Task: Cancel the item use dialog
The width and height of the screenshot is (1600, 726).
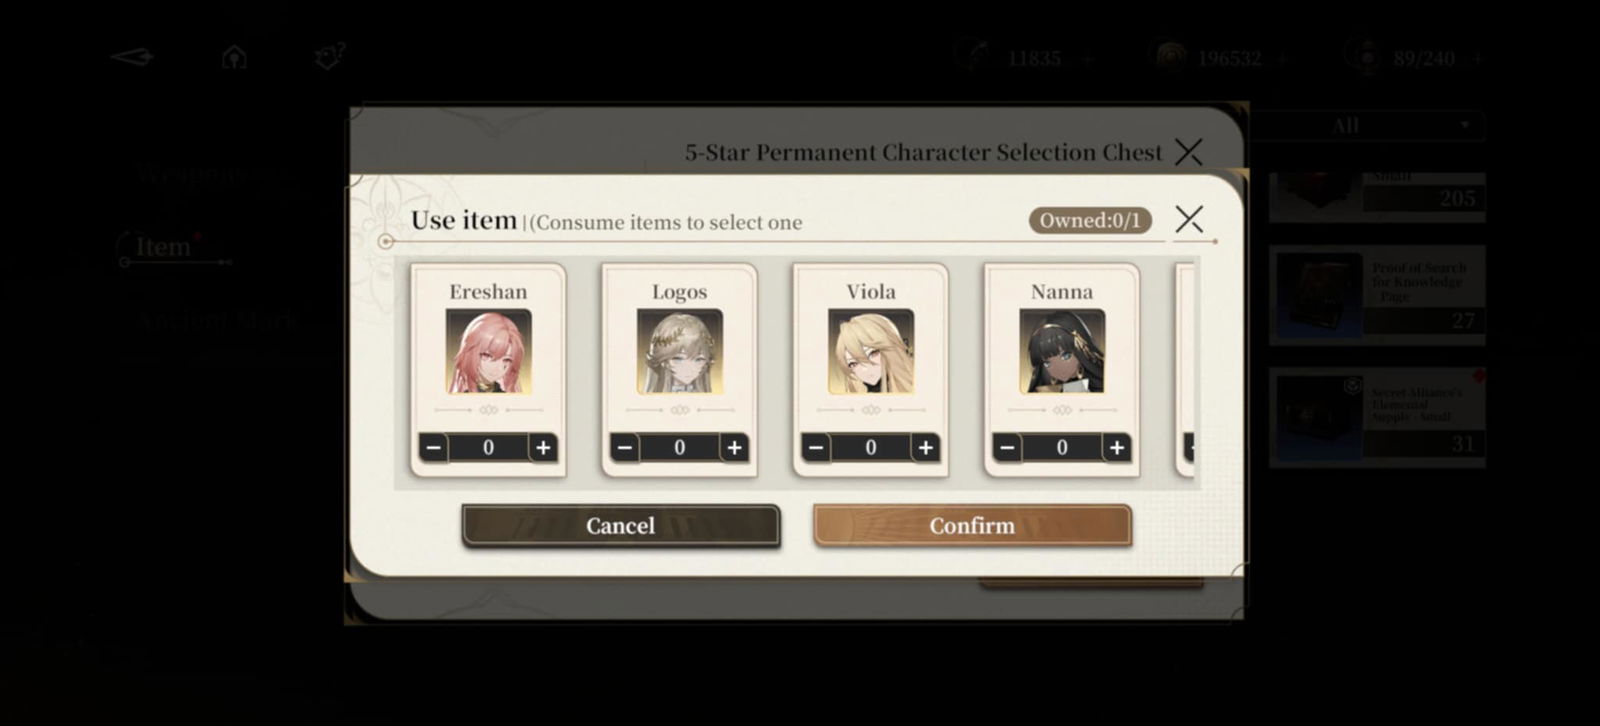Action: tap(620, 525)
